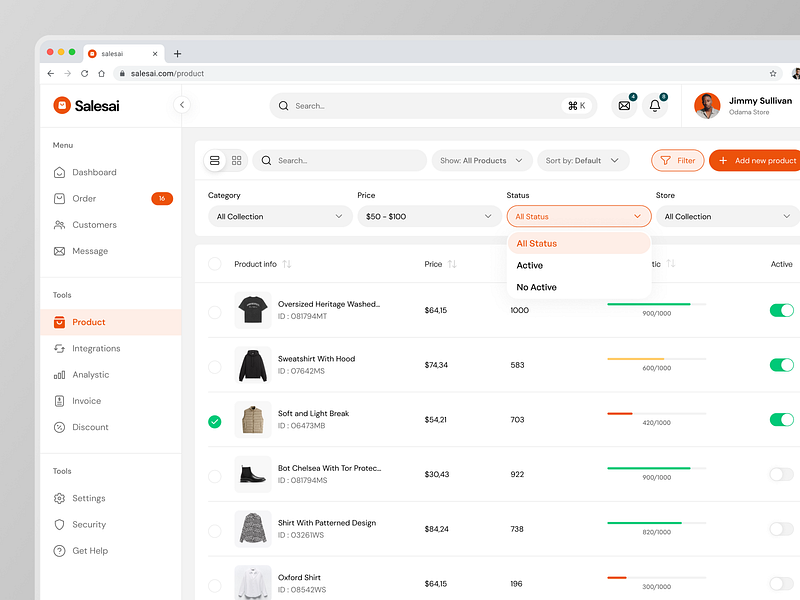Open the notifications bell icon

(655, 106)
